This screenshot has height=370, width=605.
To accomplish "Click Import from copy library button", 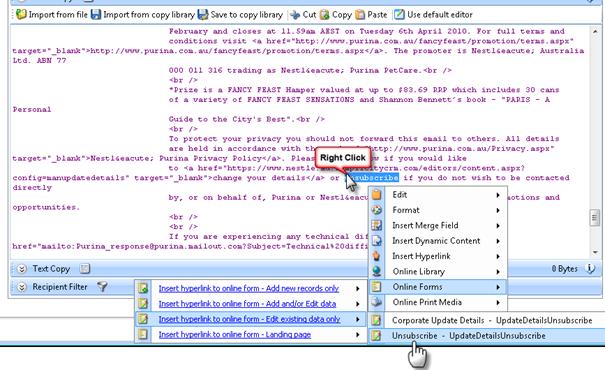I will point(143,15).
